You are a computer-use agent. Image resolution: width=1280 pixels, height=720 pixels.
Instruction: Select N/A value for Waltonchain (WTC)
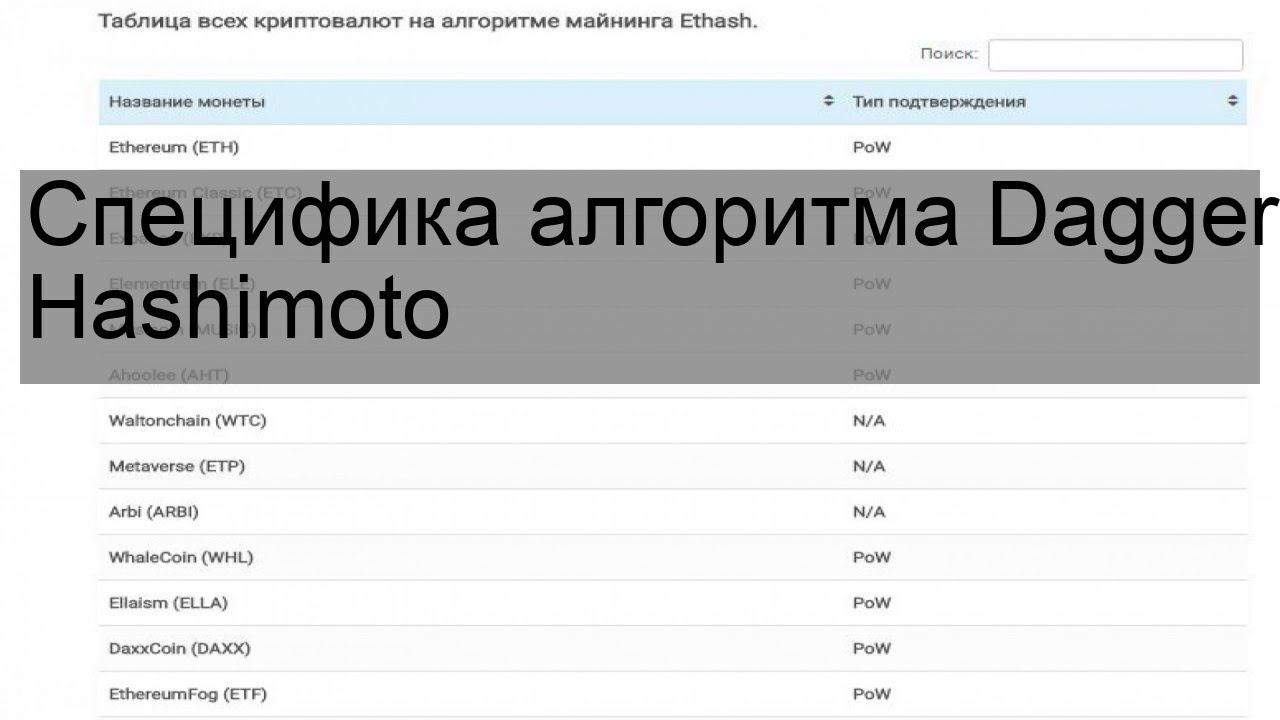[x=869, y=421]
